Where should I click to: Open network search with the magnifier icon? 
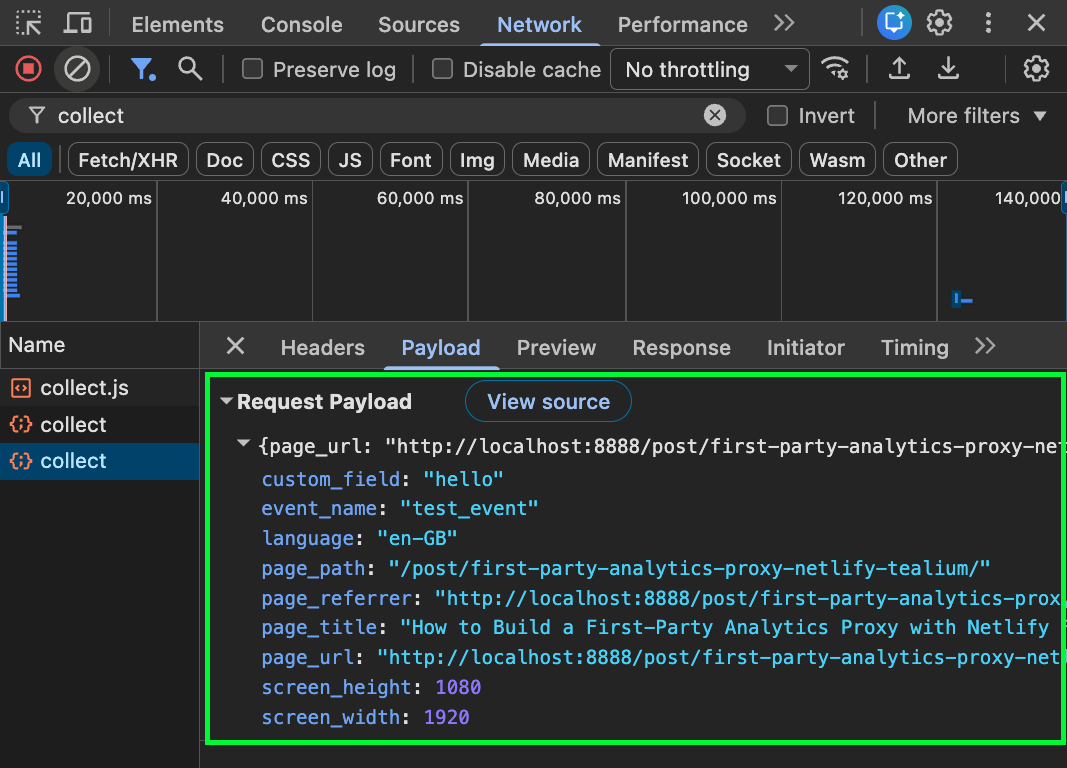(190, 69)
